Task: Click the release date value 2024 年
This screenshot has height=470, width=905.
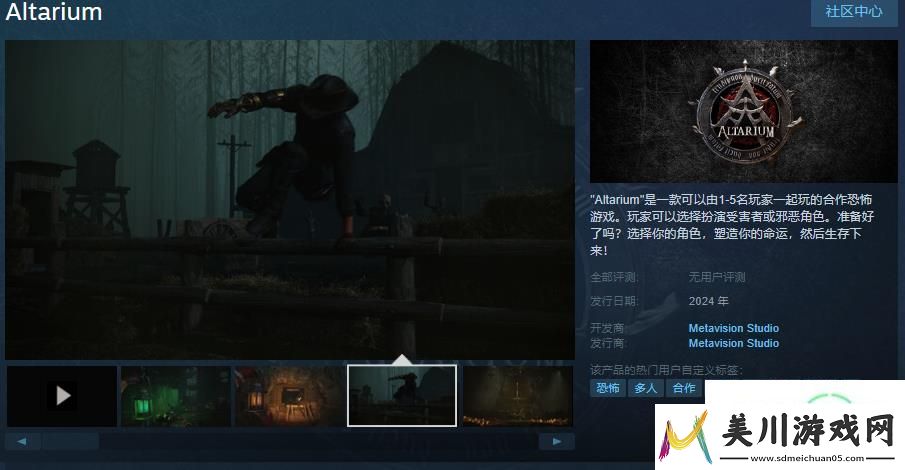Action: (708, 301)
